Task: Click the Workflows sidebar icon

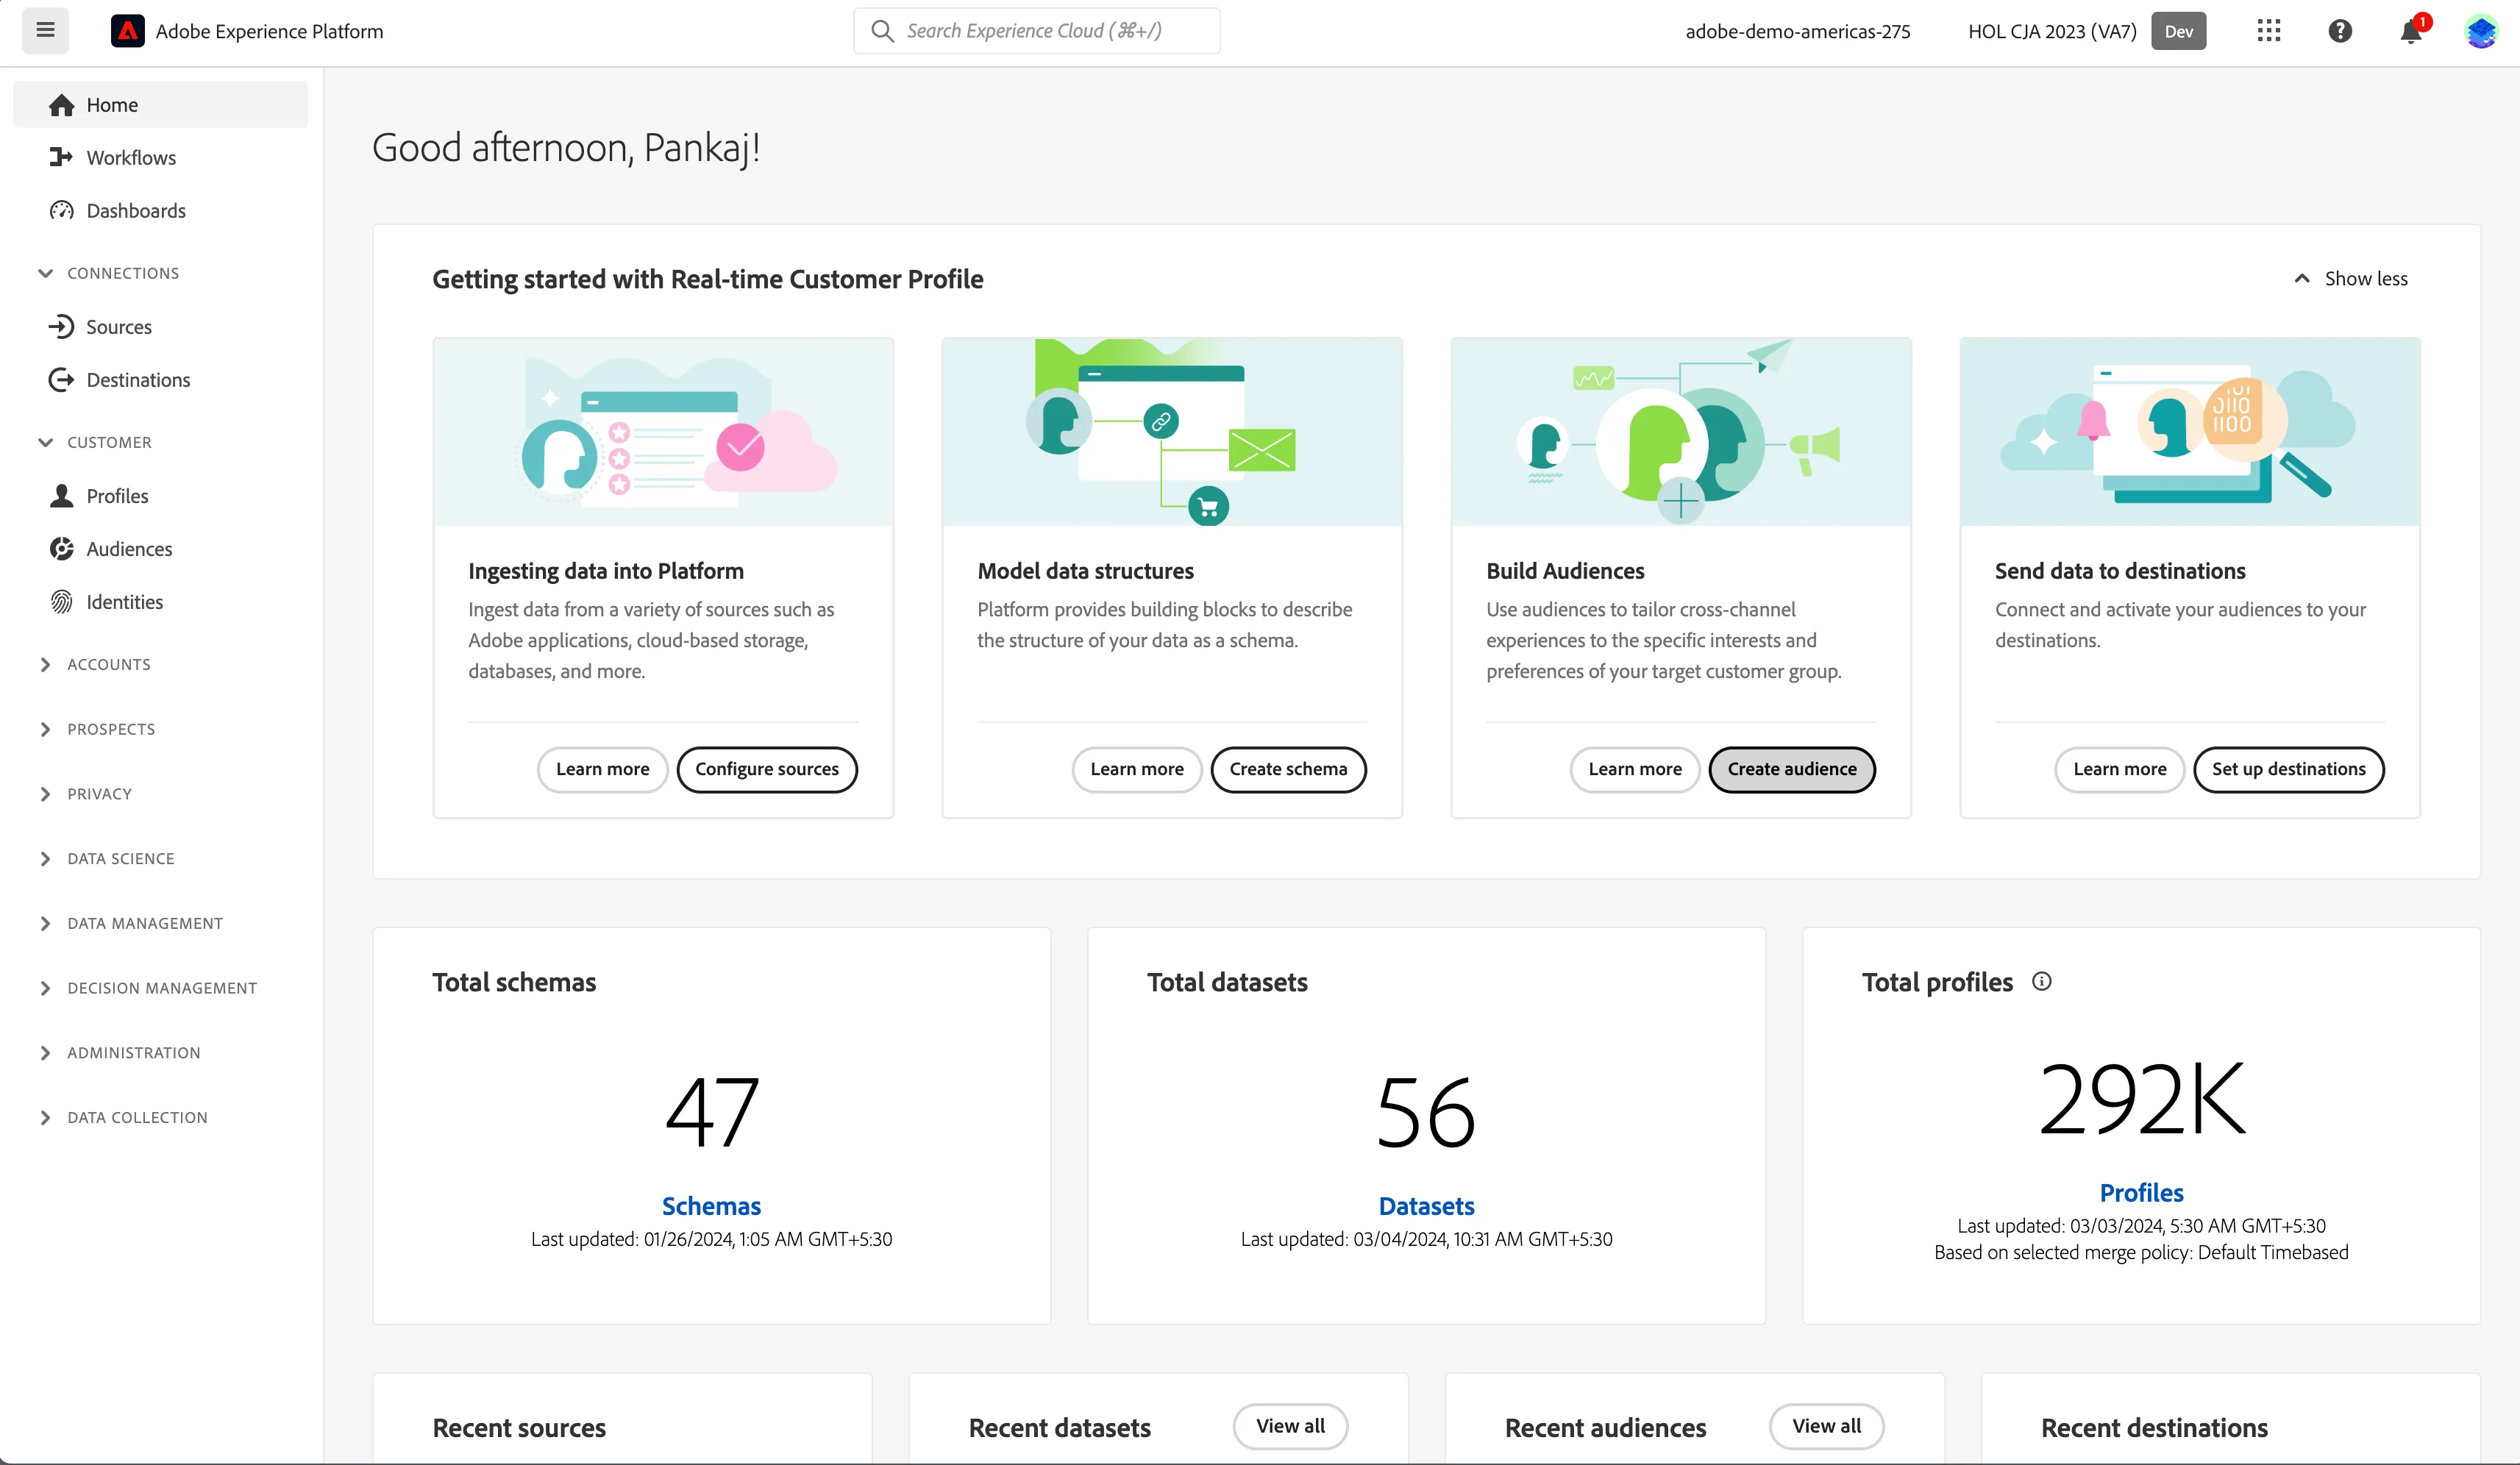Action: click(62, 157)
